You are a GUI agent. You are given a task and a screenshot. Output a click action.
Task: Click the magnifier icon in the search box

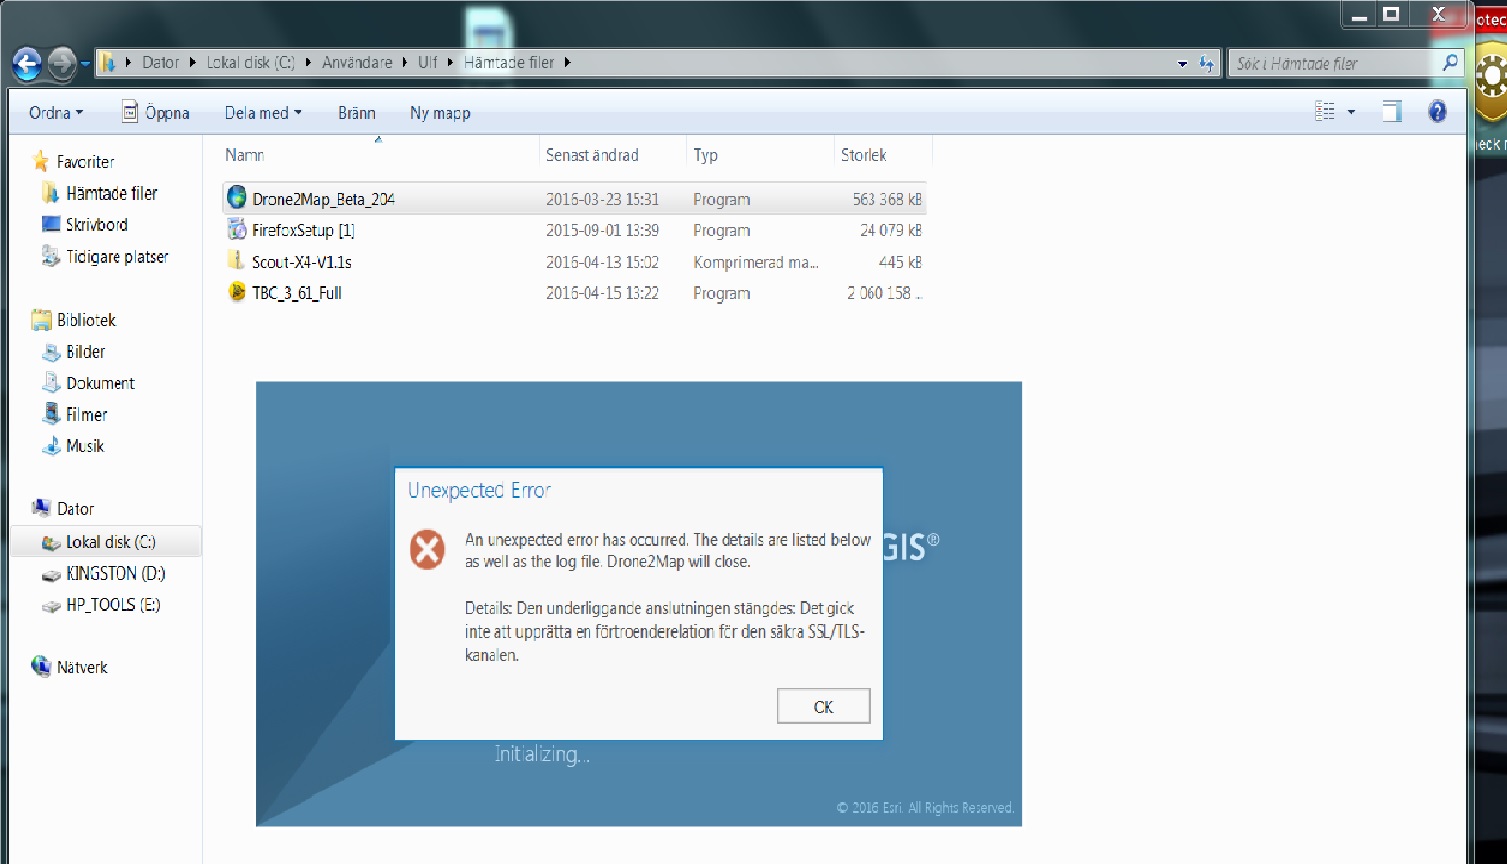[x=1450, y=62]
